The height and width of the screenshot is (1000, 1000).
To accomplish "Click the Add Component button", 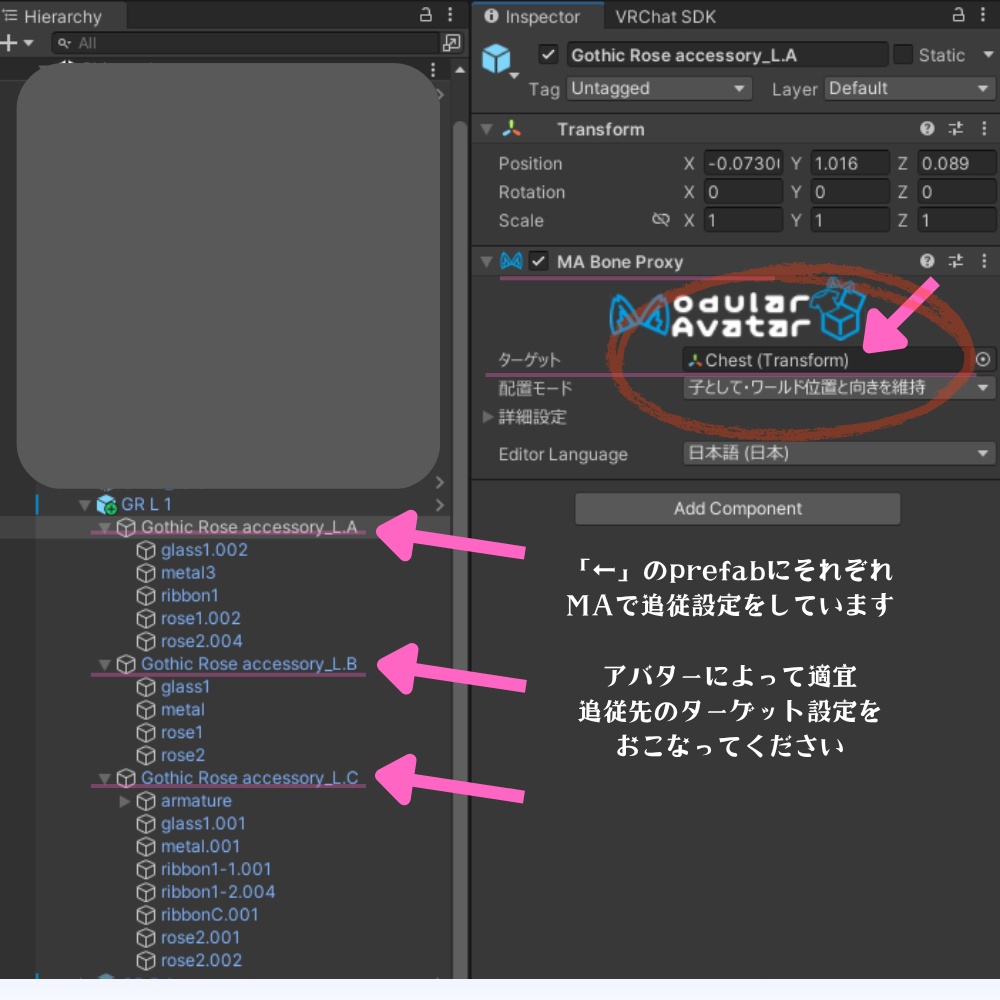I will pos(737,509).
